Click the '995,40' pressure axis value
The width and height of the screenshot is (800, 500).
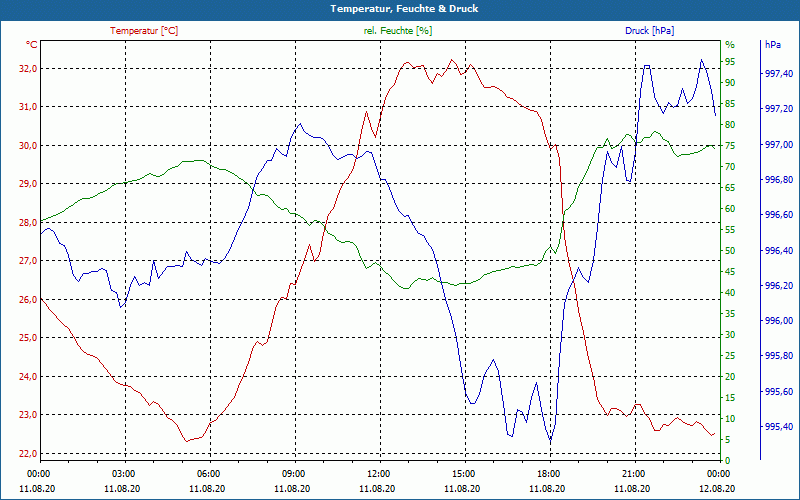click(779, 427)
